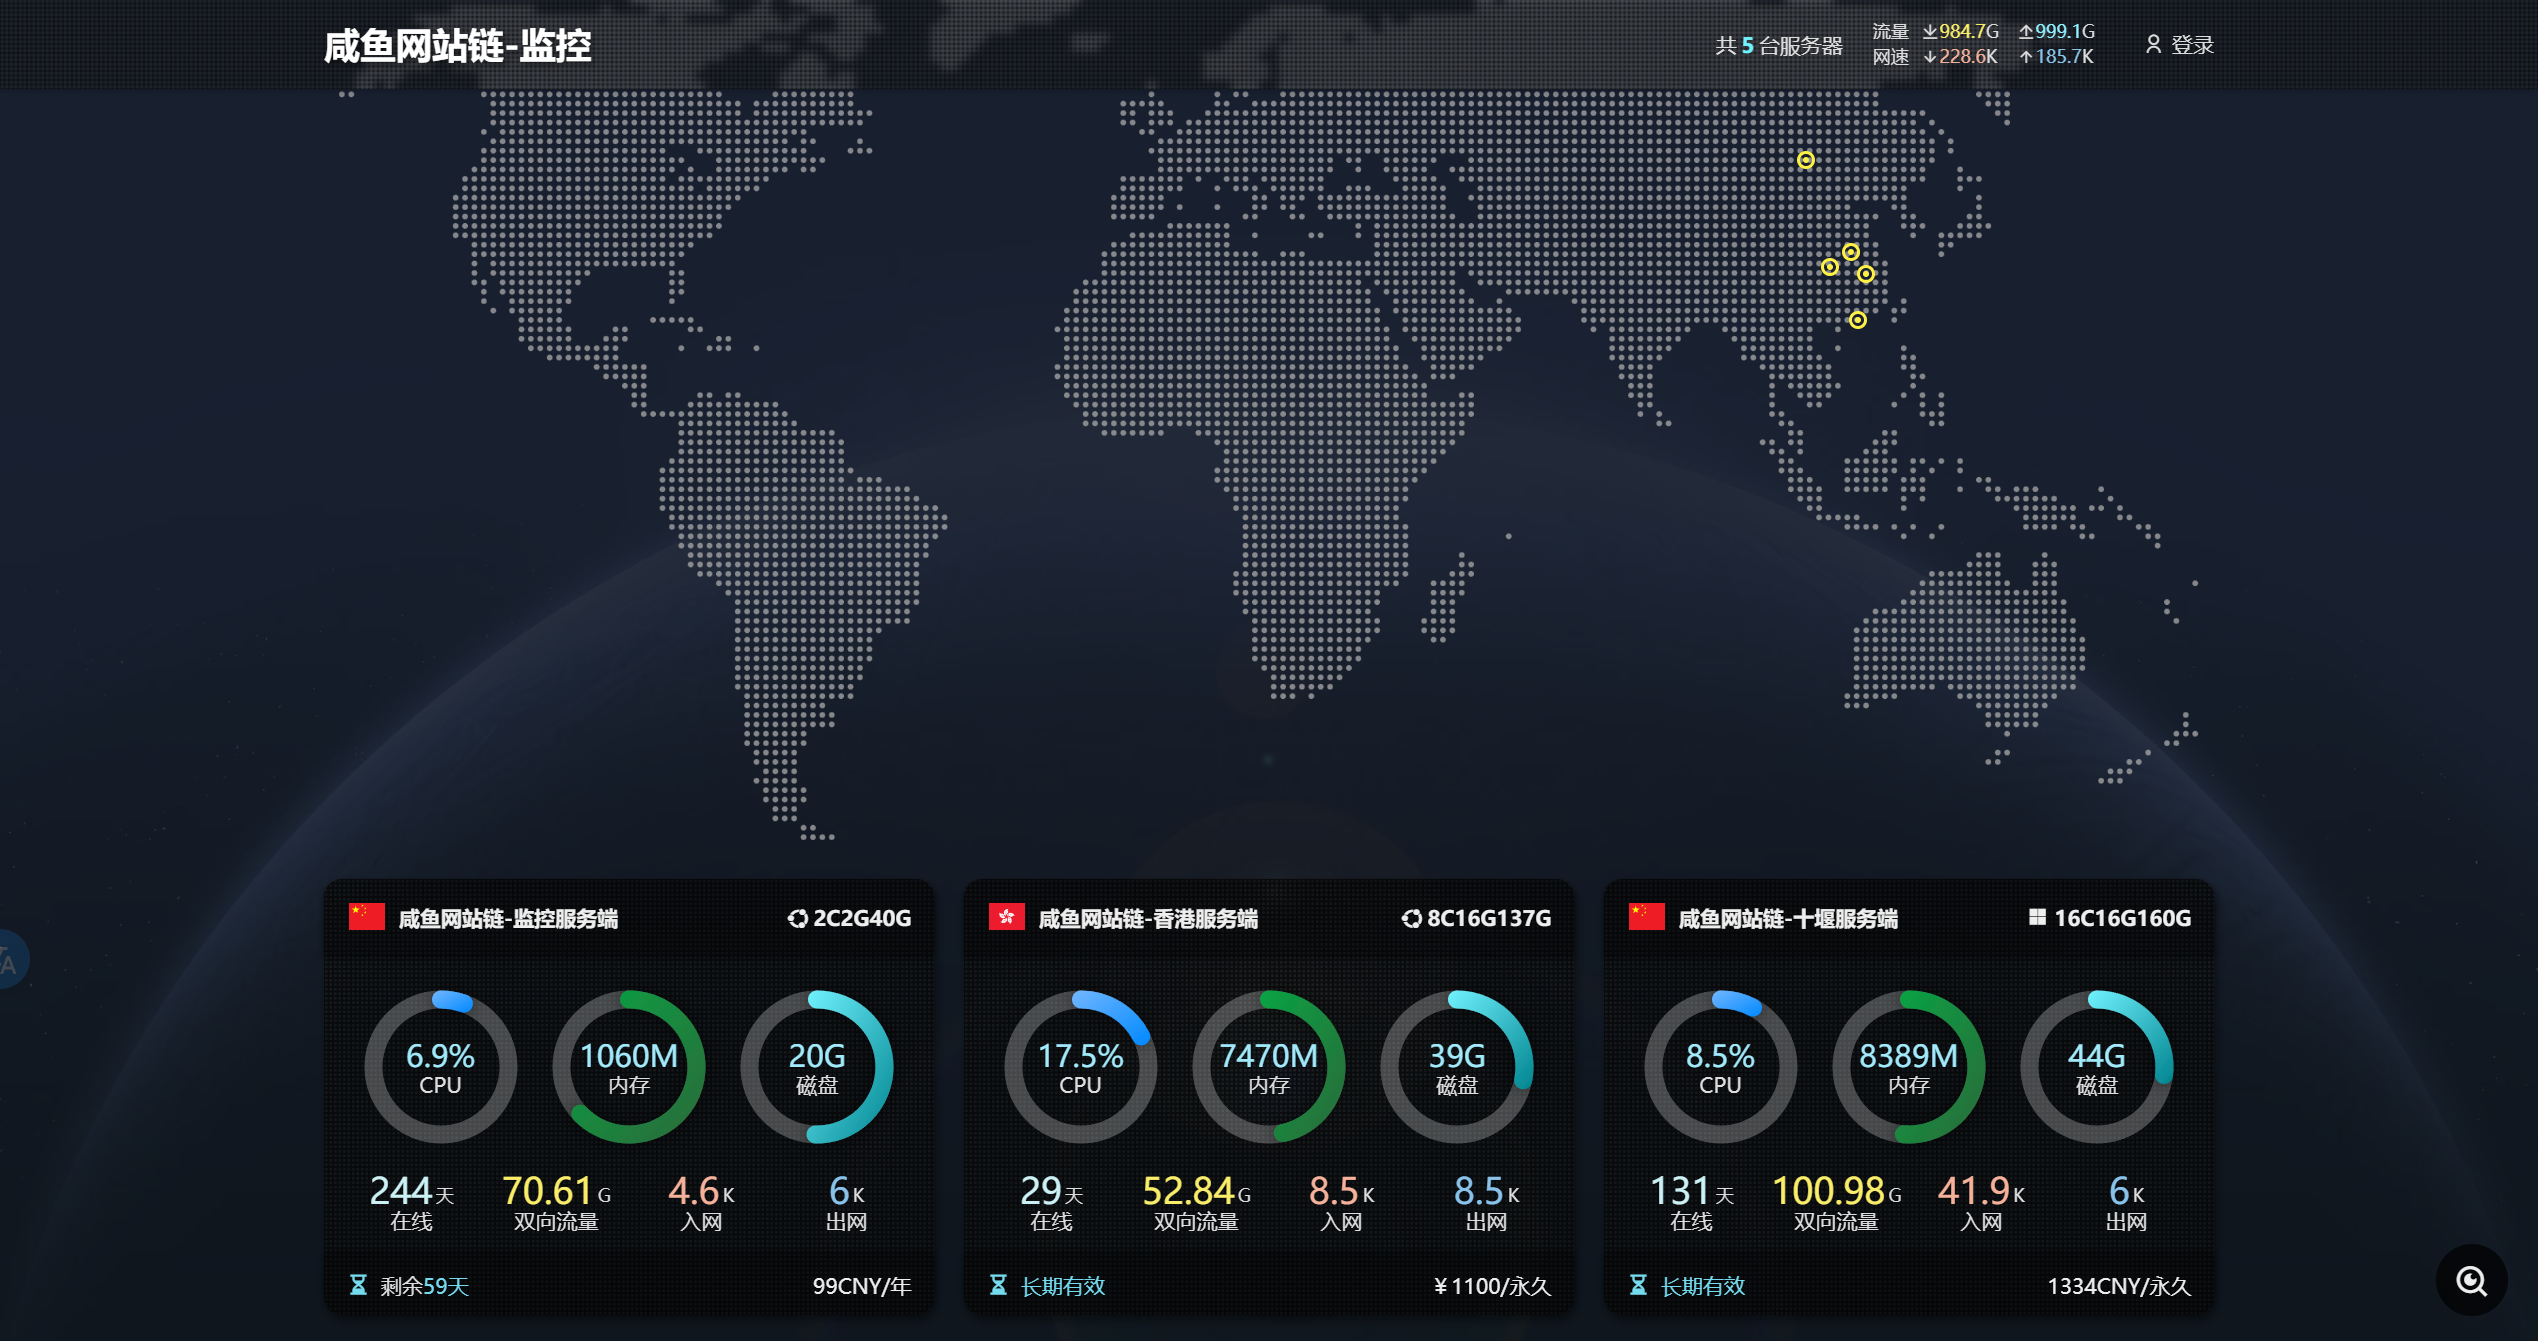The width and height of the screenshot is (2538, 1341).
Task: Click Windows icon beside 16C16G160G
Action: click(x=2037, y=917)
